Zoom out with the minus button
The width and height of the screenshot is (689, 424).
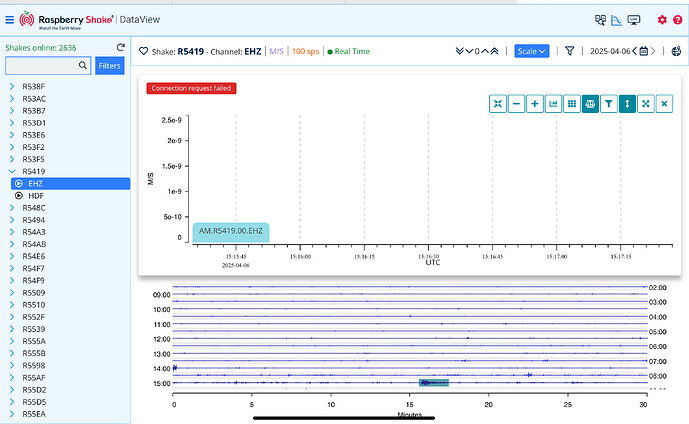click(516, 104)
